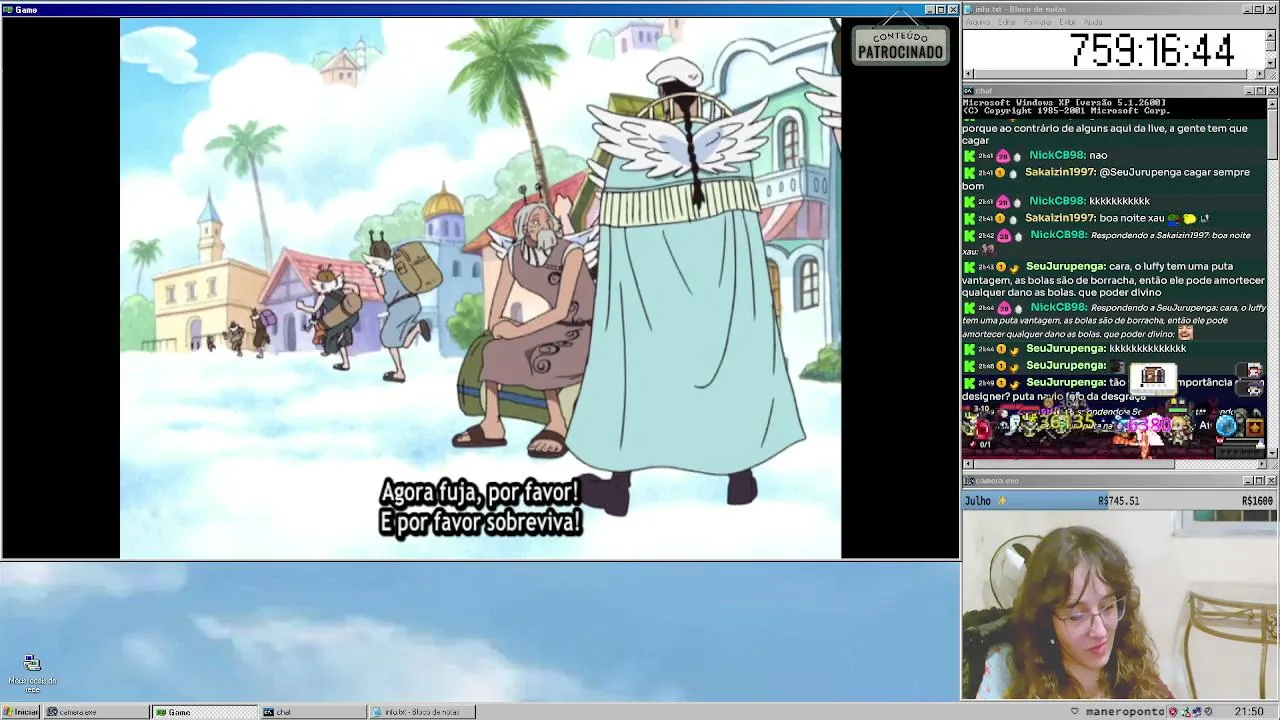The image size is (1280, 720).
Task: Click the heart icon before maneroponto
Action: [x=1075, y=712]
